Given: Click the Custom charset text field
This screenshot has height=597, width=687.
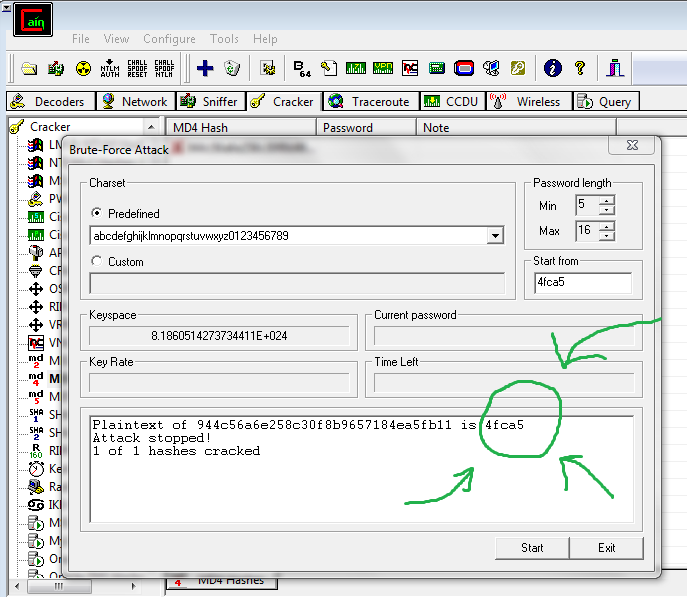Looking at the screenshot, I should click(297, 283).
